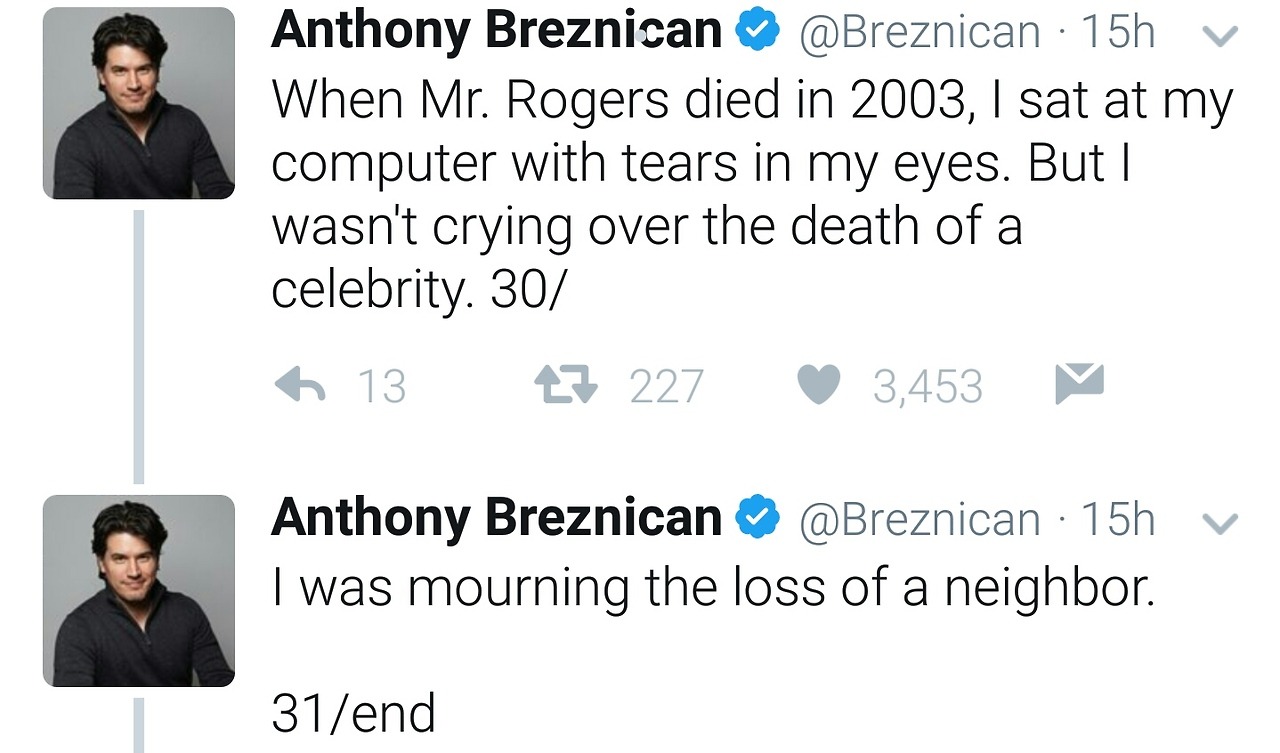Open profile photo beside the Mr. Rogers tweet
1280x753 pixels.
pyautogui.click(x=138, y=103)
